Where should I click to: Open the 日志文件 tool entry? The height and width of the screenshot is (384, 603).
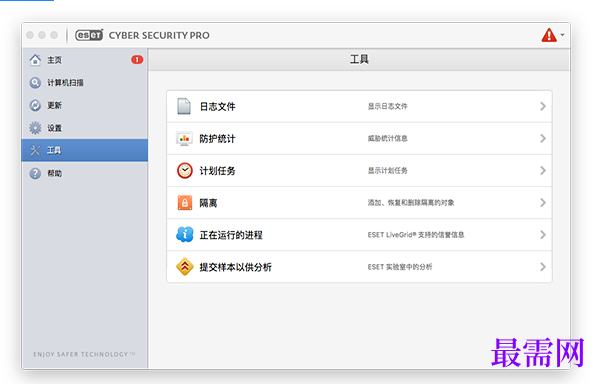click(359, 106)
